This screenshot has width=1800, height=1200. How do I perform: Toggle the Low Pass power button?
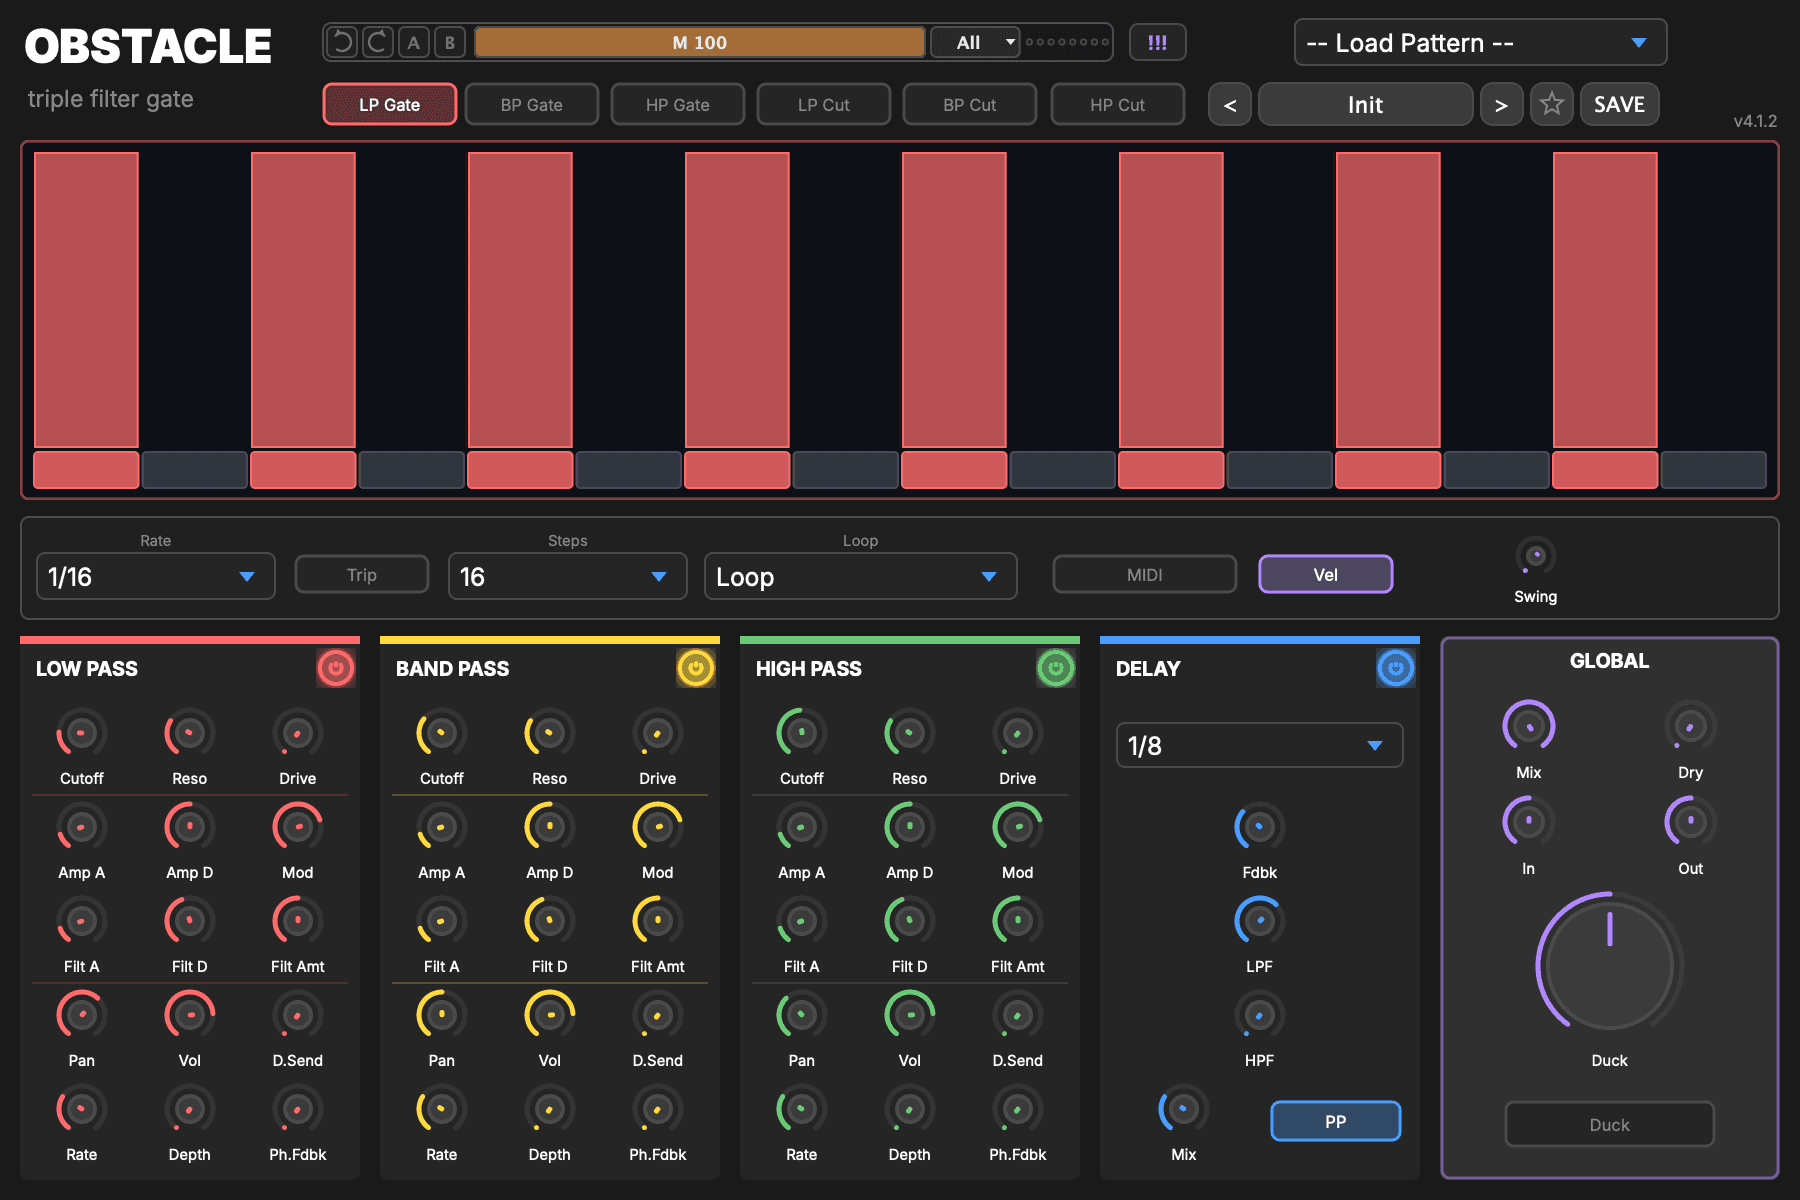pos(336,668)
